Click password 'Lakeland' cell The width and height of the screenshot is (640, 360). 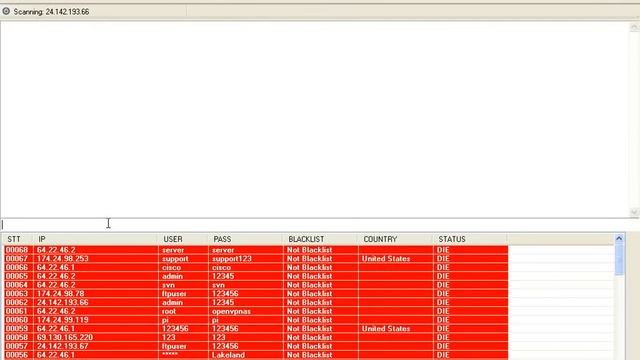click(228, 355)
